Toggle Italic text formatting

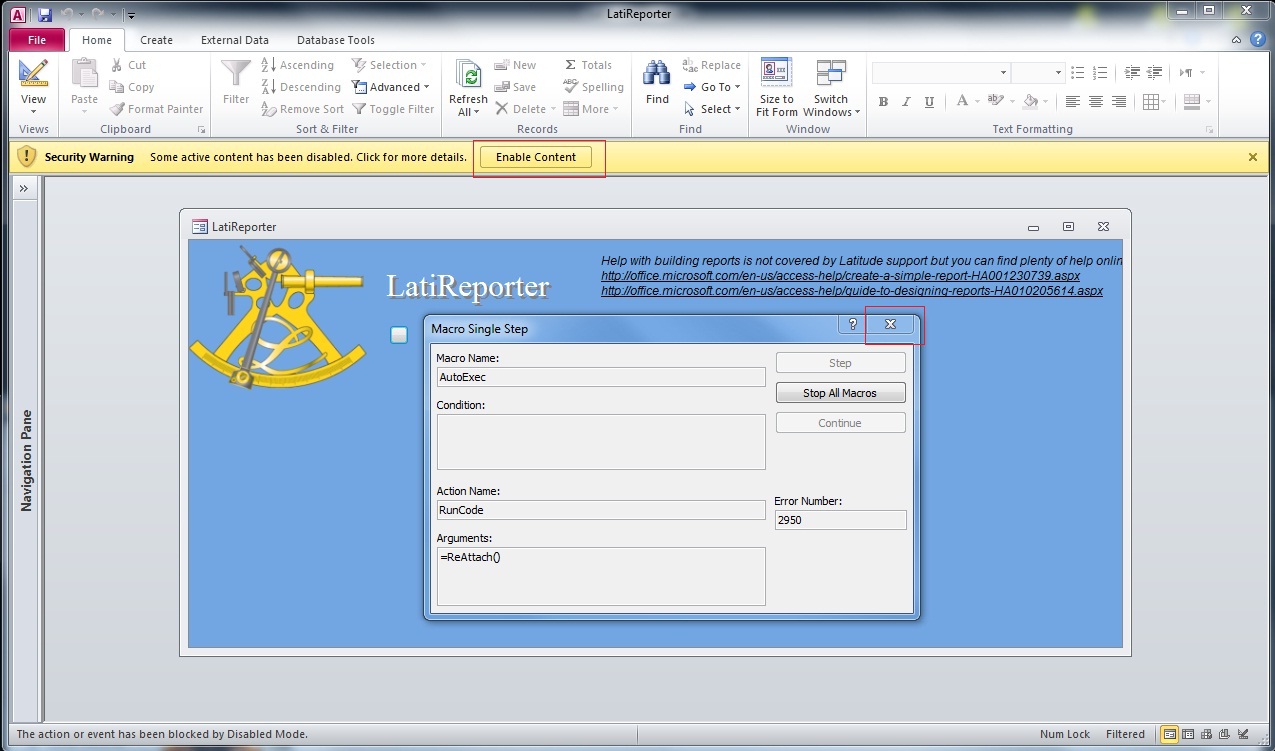pos(906,102)
